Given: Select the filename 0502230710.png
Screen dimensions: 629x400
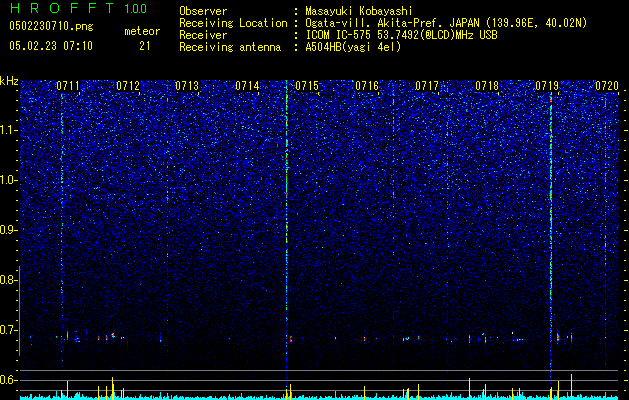Looking at the screenshot, I should pos(51,27).
